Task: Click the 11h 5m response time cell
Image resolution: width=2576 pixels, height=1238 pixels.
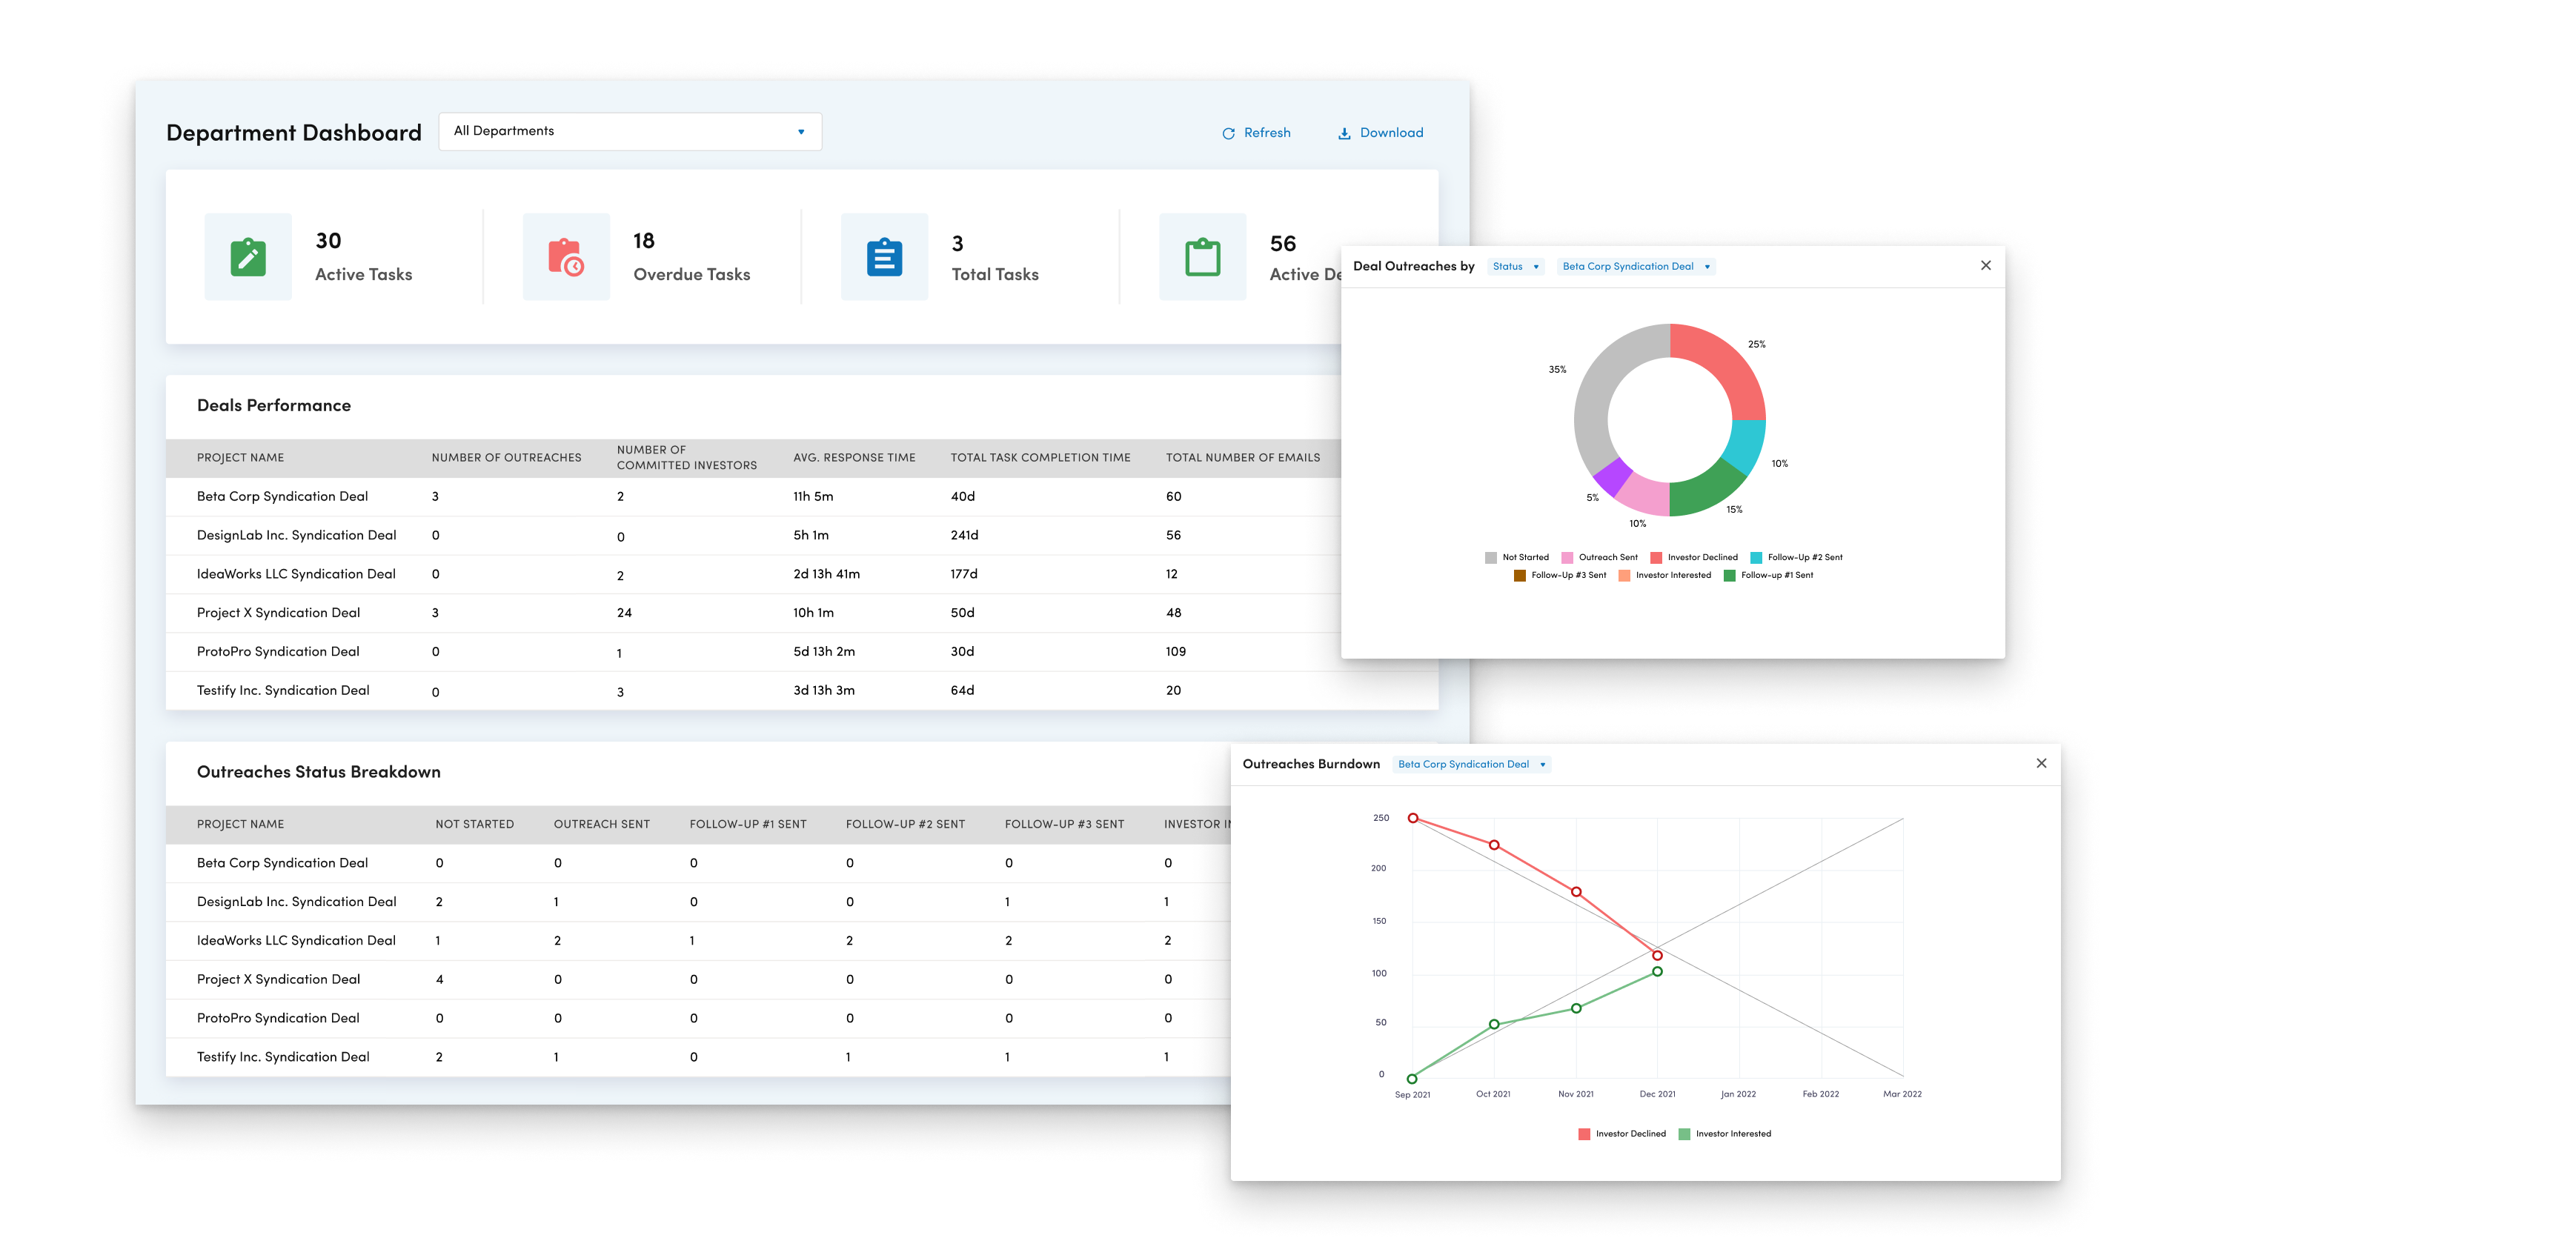Action: tap(813, 497)
